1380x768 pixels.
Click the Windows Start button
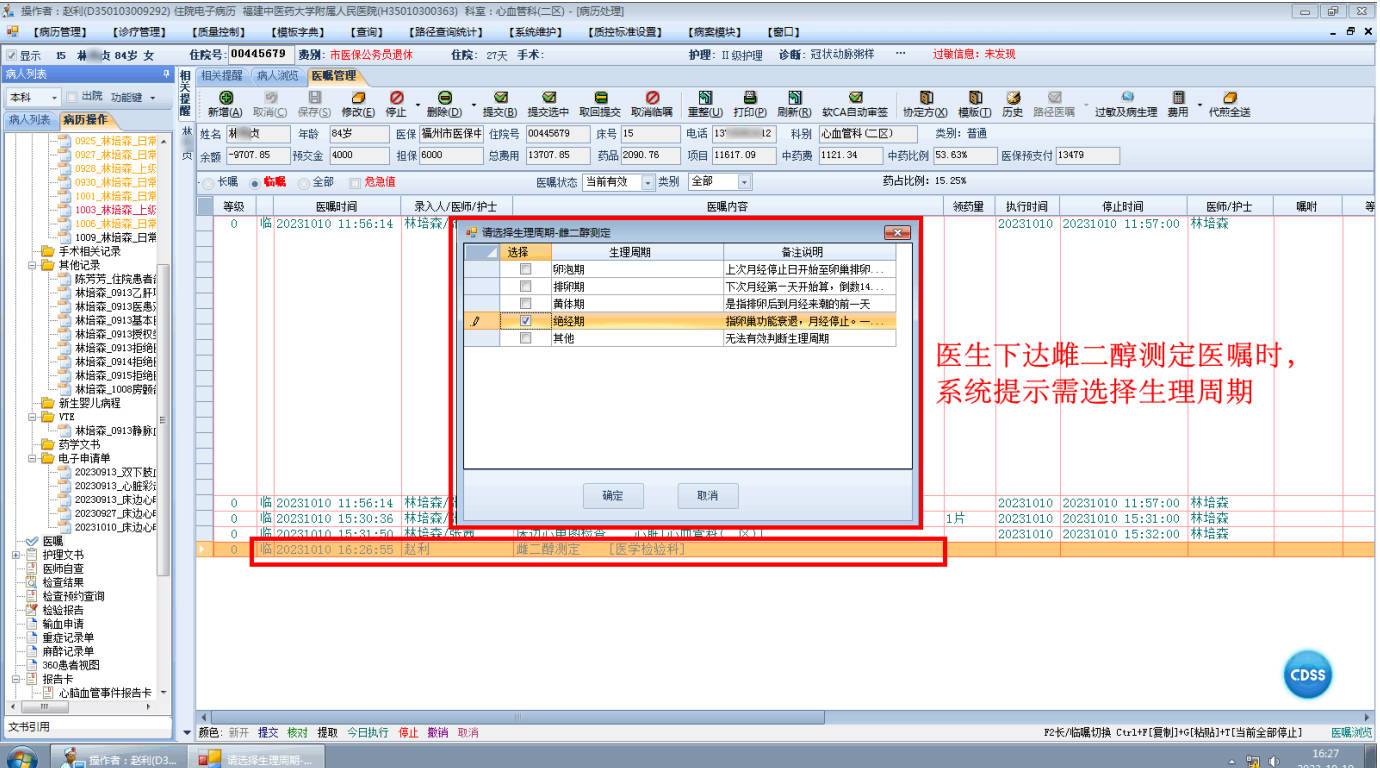coord(22,758)
